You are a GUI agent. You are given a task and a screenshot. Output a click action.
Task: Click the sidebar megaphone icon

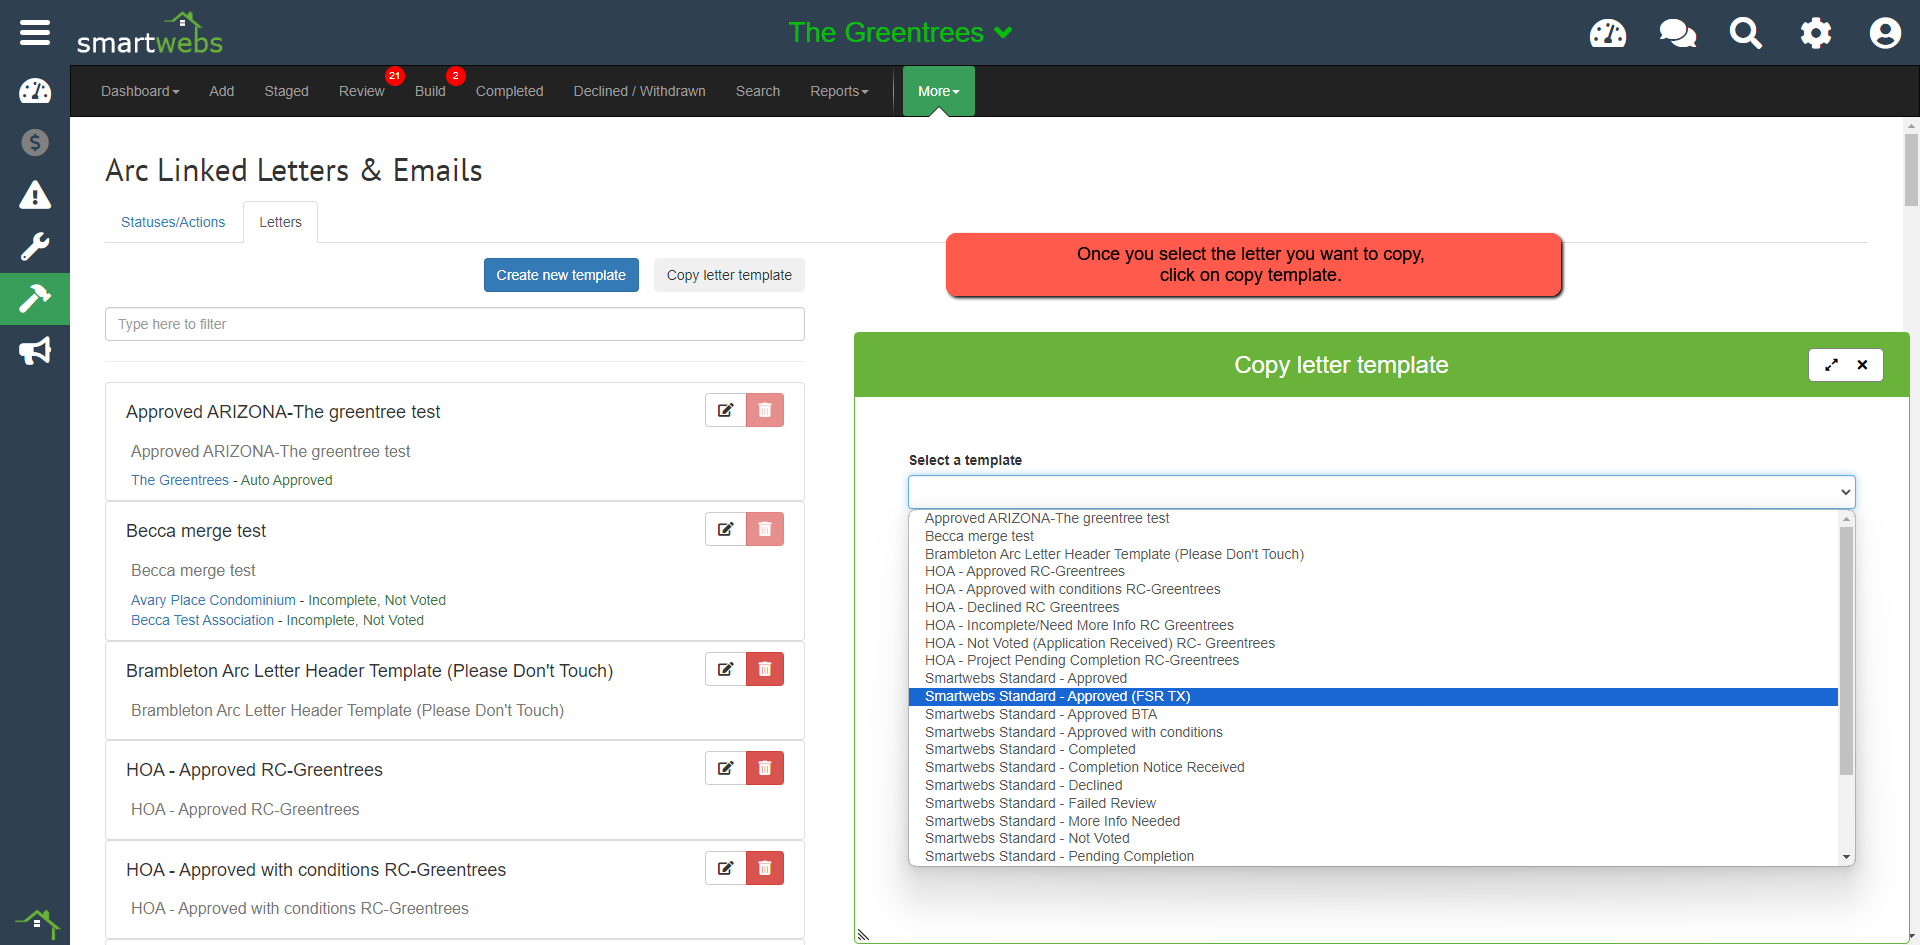click(x=35, y=351)
